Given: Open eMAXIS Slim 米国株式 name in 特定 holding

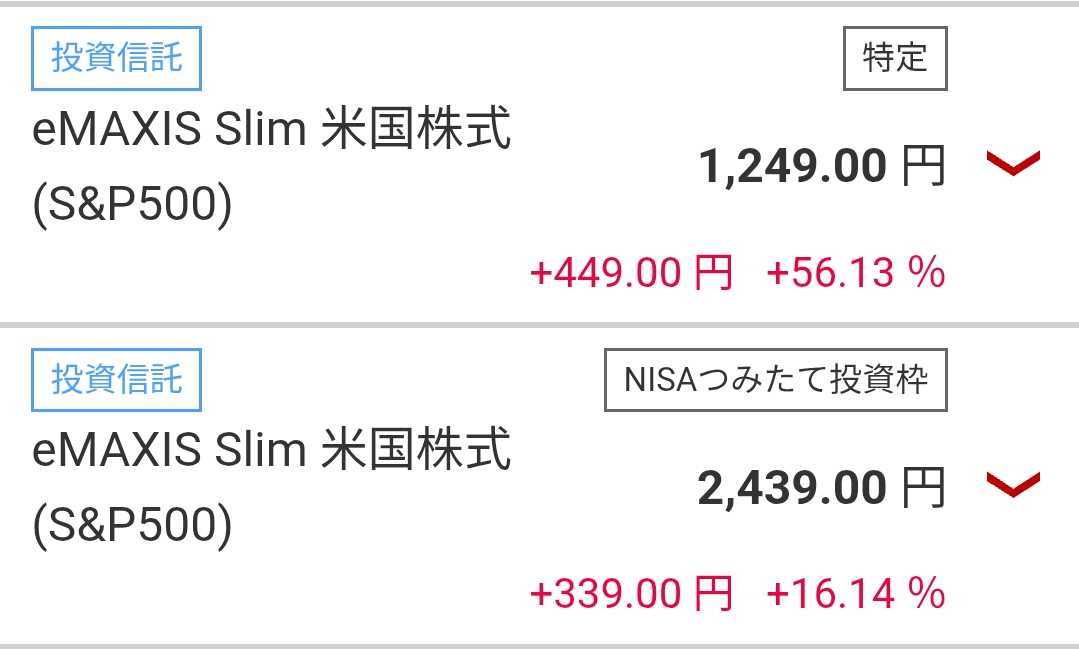Looking at the screenshot, I should click(x=272, y=132).
